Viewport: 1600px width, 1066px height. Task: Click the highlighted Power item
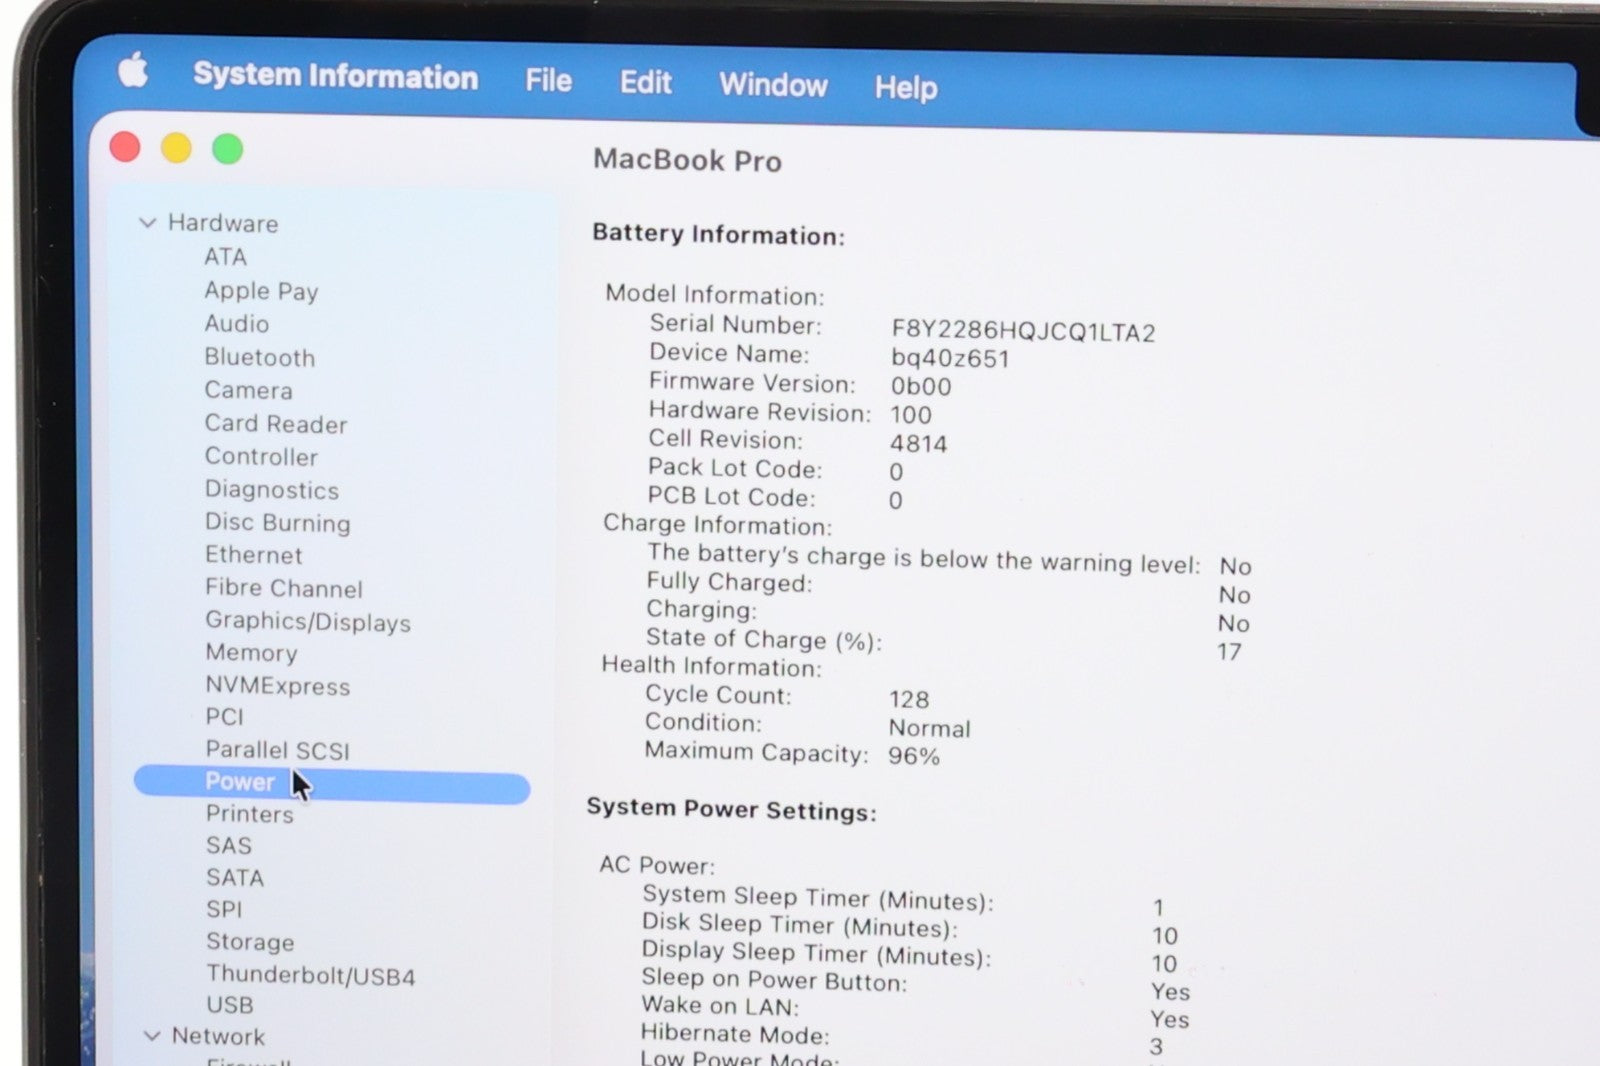coord(240,782)
